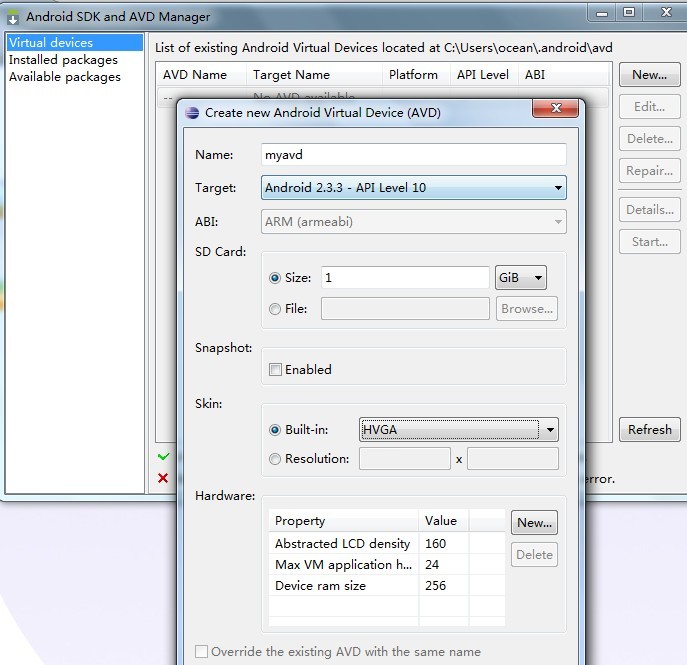Screen dimensions: 687x665
Task: Click the value 24 in hardware table
Action: pyautogui.click(x=432, y=565)
